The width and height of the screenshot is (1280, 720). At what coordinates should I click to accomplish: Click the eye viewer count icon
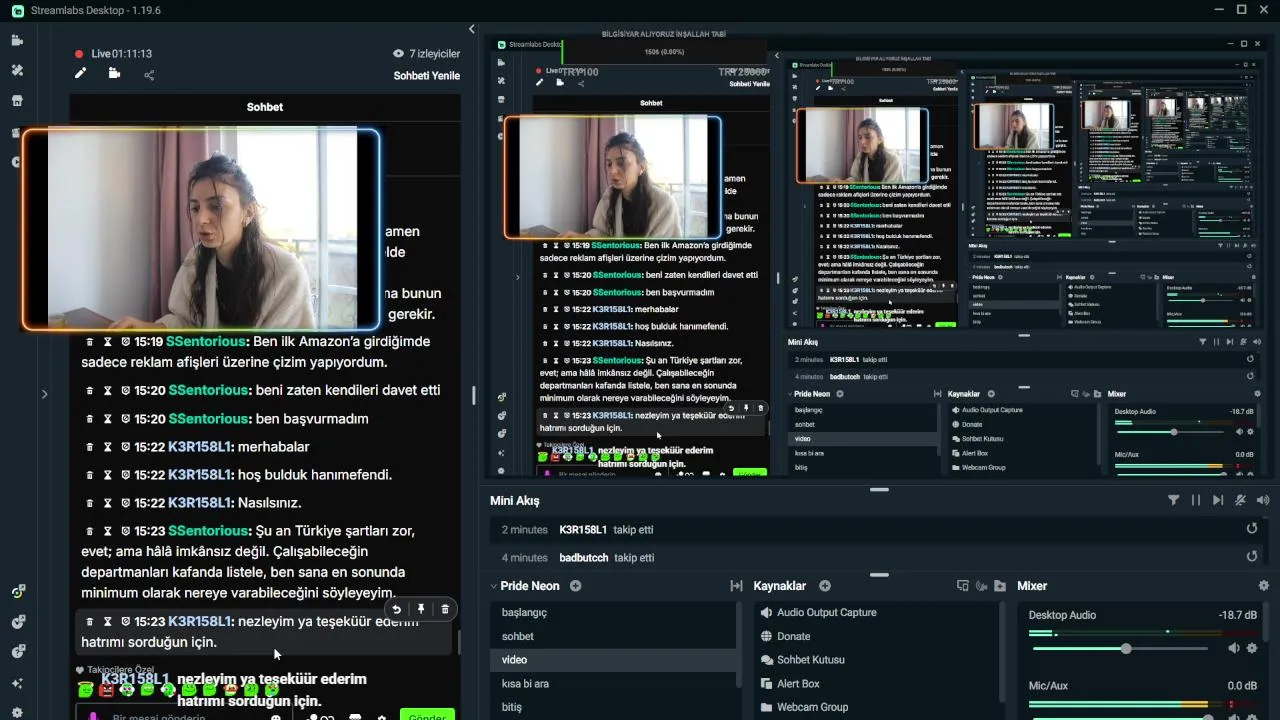click(x=398, y=54)
